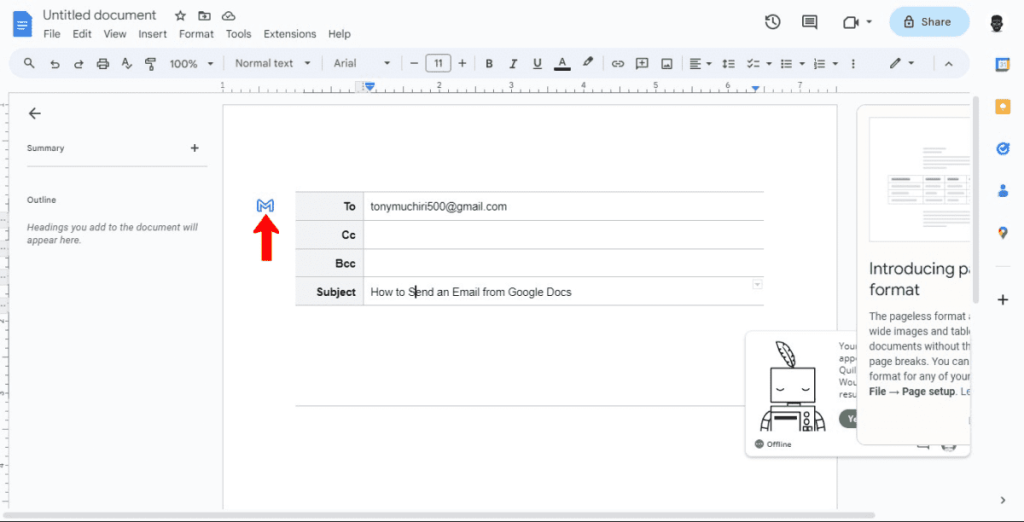The height and width of the screenshot is (522, 1024).
Task: Open Google Keep in side panel
Action: (1002, 106)
